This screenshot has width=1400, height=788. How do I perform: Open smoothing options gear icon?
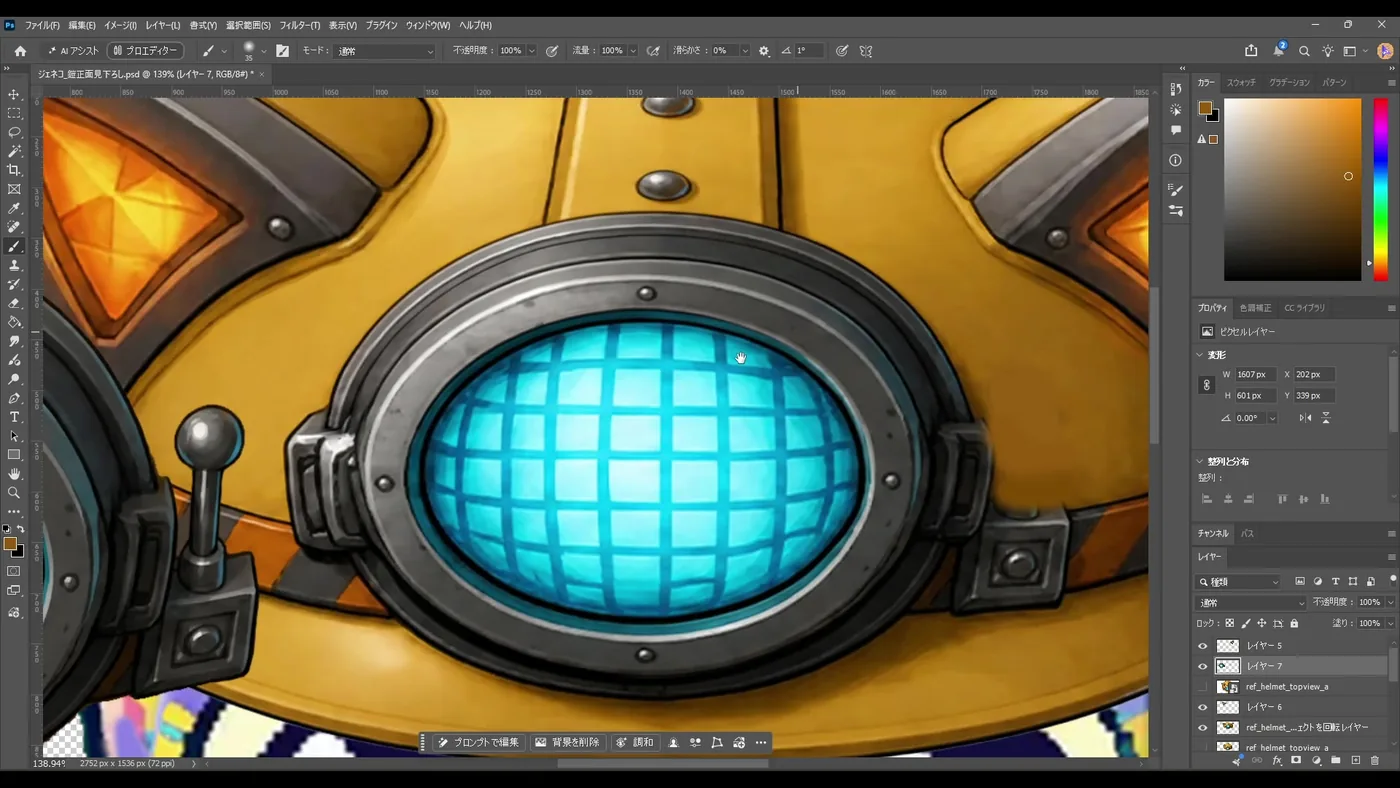coord(764,51)
